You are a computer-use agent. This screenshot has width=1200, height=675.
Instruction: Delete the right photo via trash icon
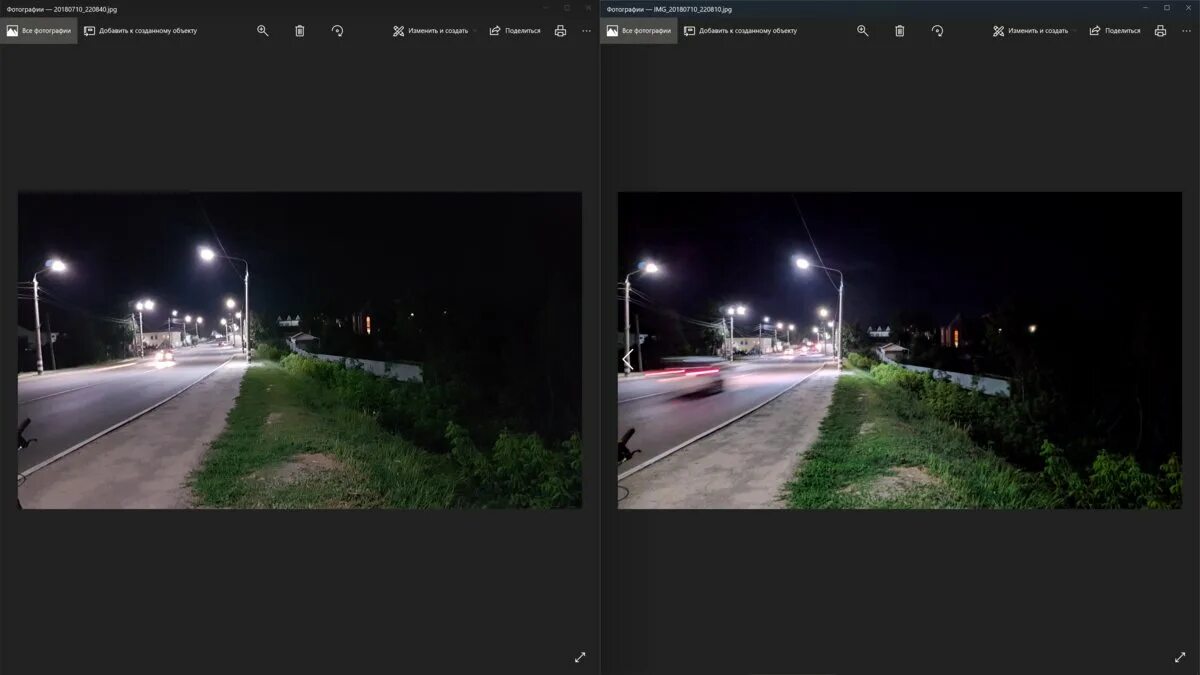pyautogui.click(x=900, y=31)
